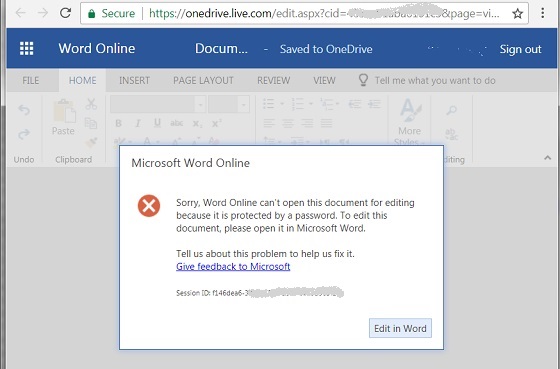The width and height of the screenshot is (560, 369).
Task: Open the browser three-dot menu
Action: [x=542, y=13]
